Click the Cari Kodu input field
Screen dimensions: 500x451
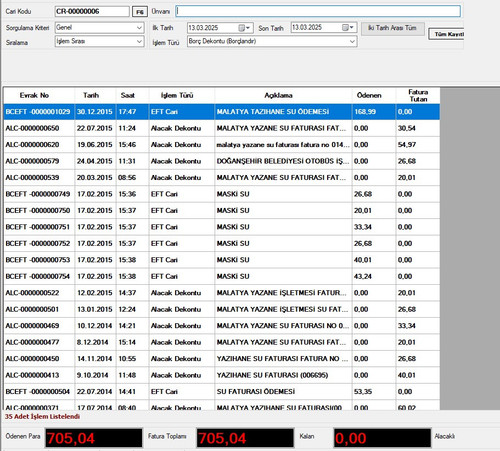pyautogui.click(x=92, y=11)
